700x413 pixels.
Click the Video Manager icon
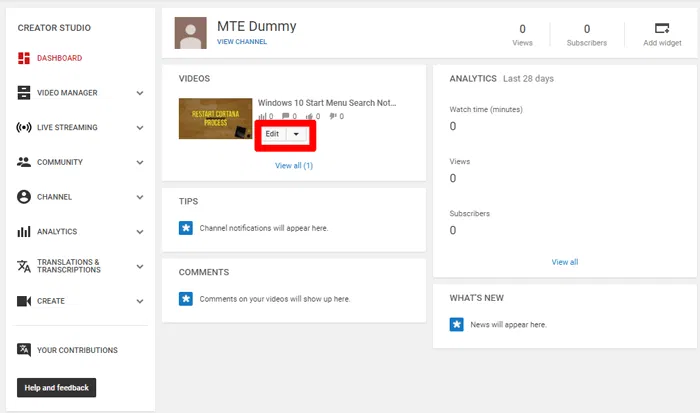coord(24,92)
